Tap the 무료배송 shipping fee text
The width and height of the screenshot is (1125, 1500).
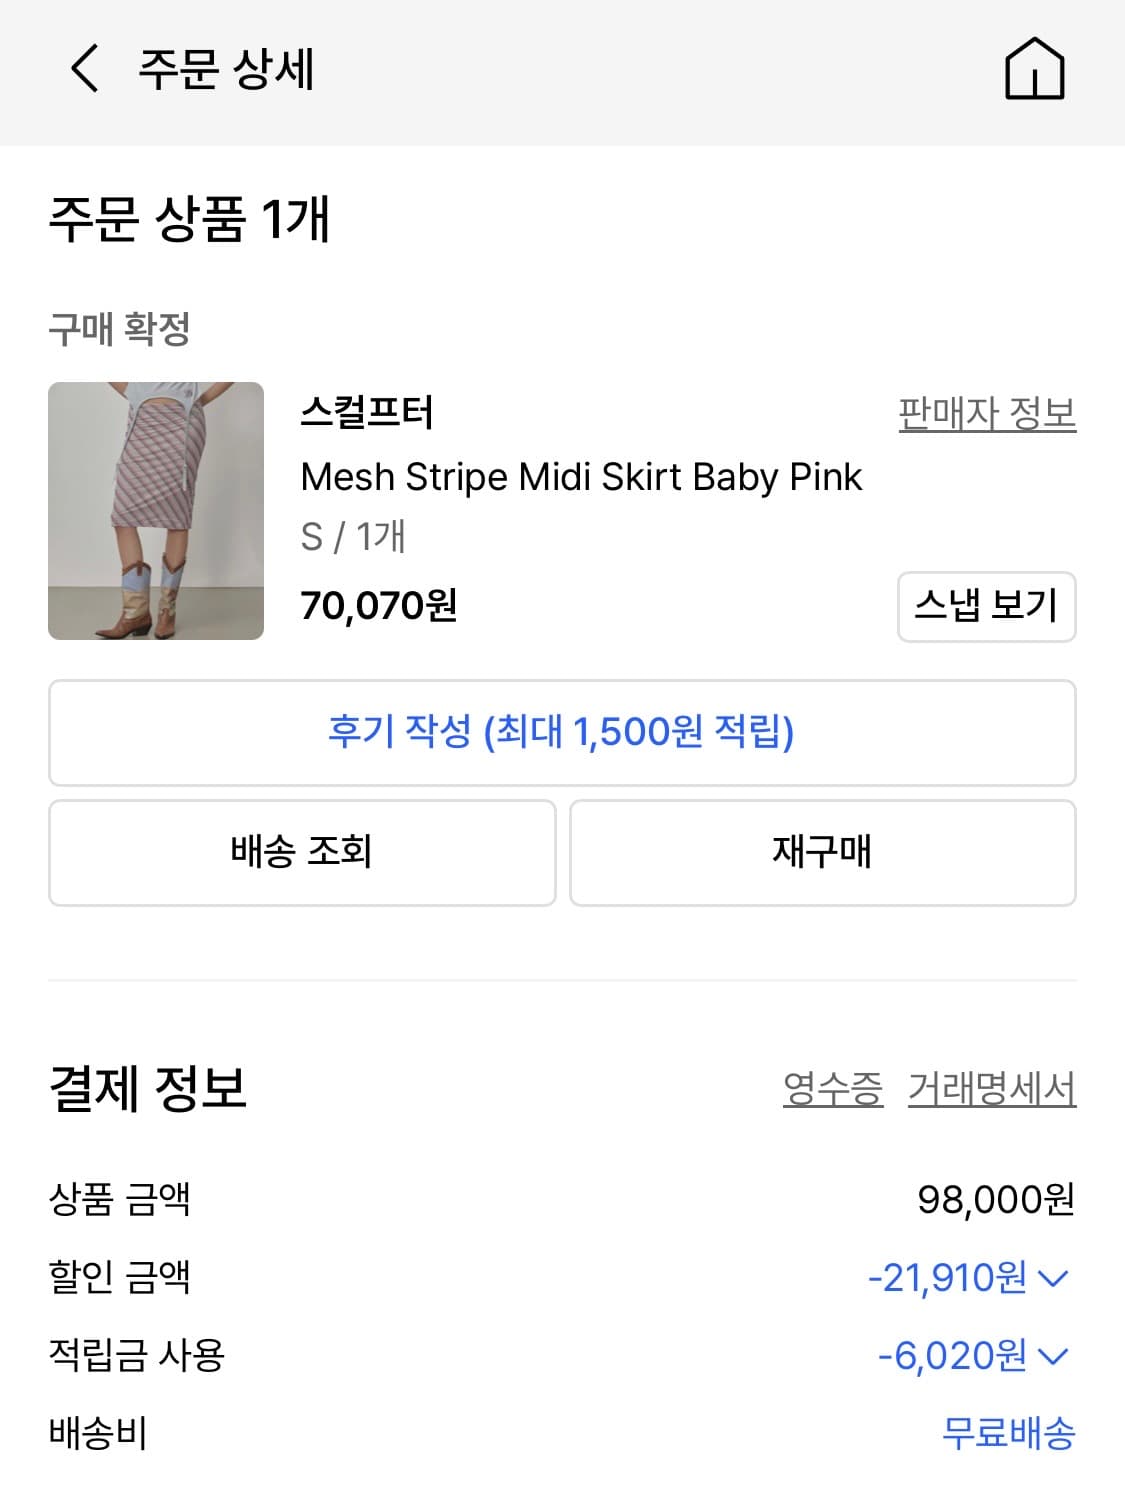[x=1008, y=1433]
